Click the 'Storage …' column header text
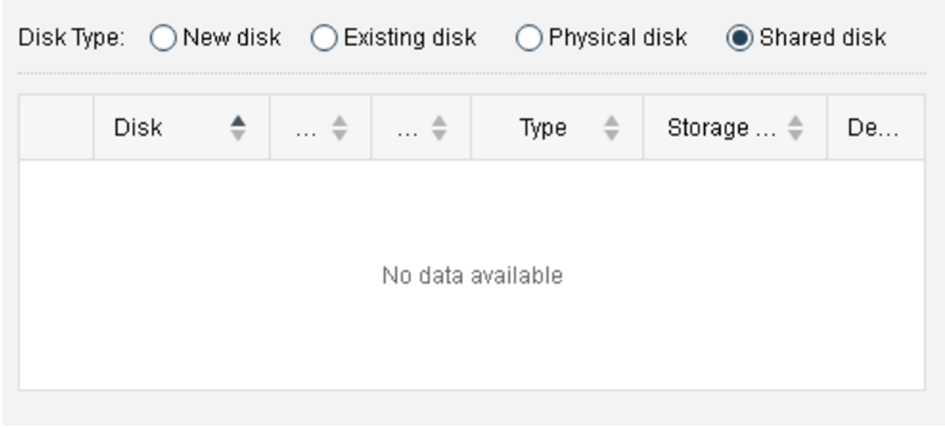This screenshot has width=945, height=427. click(x=721, y=128)
